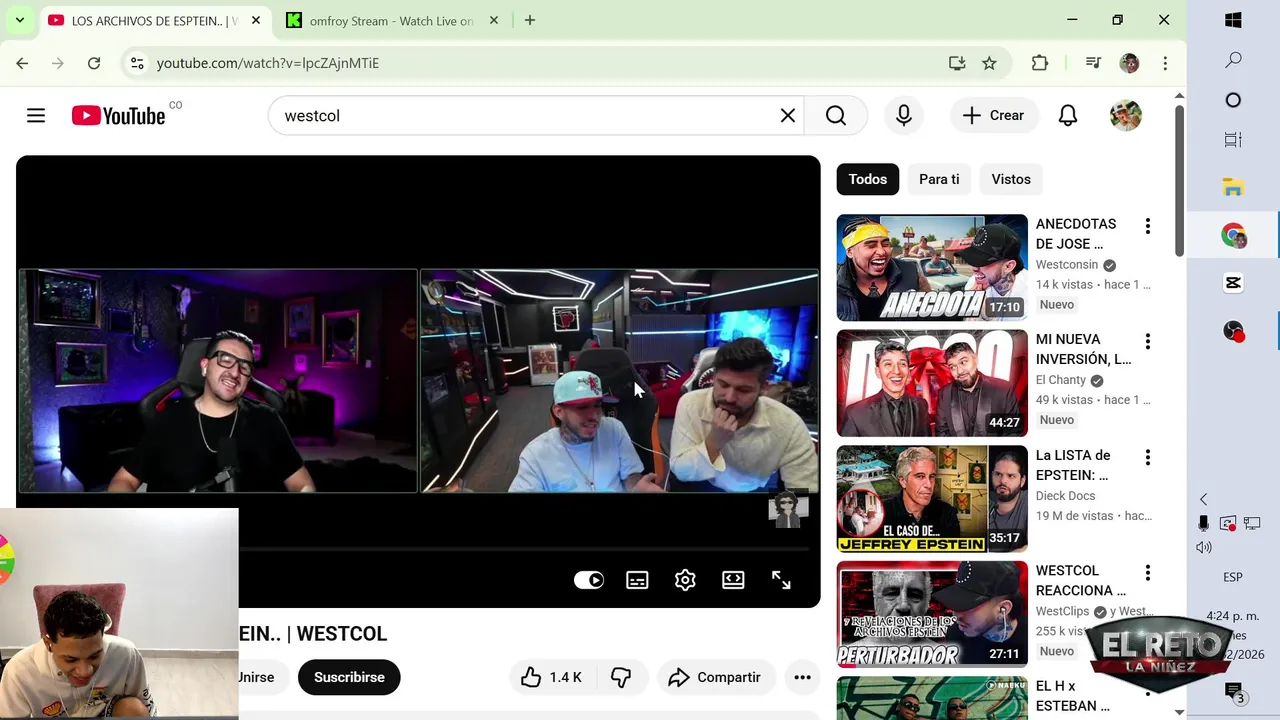Open the La LISTA de EPSTEIN title
The height and width of the screenshot is (720, 1280).
(1073, 465)
